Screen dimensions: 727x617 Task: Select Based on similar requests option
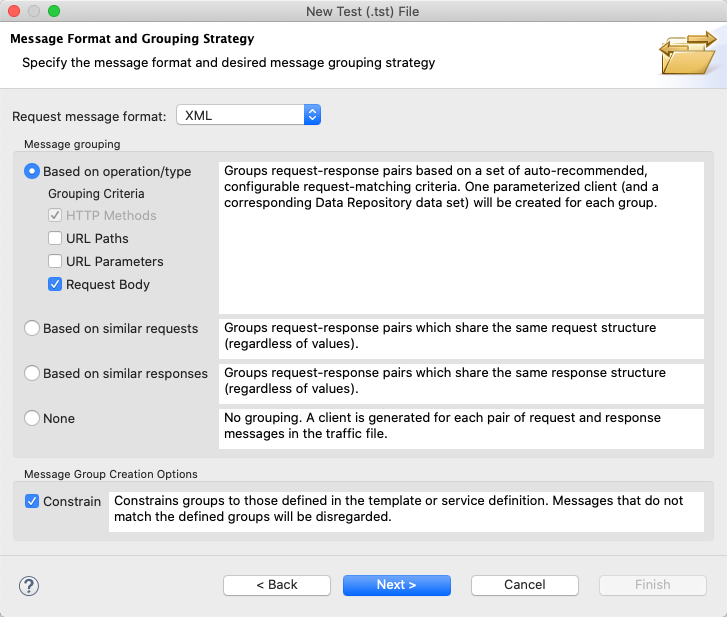(32, 328)
